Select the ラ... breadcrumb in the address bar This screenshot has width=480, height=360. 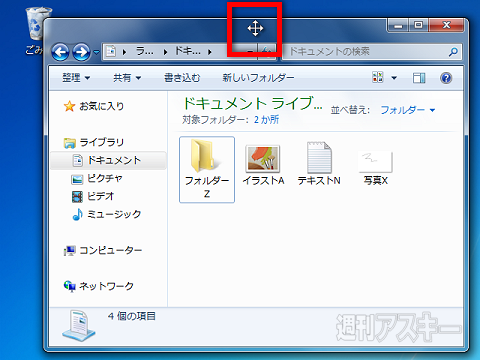click(x=145, y=51)
